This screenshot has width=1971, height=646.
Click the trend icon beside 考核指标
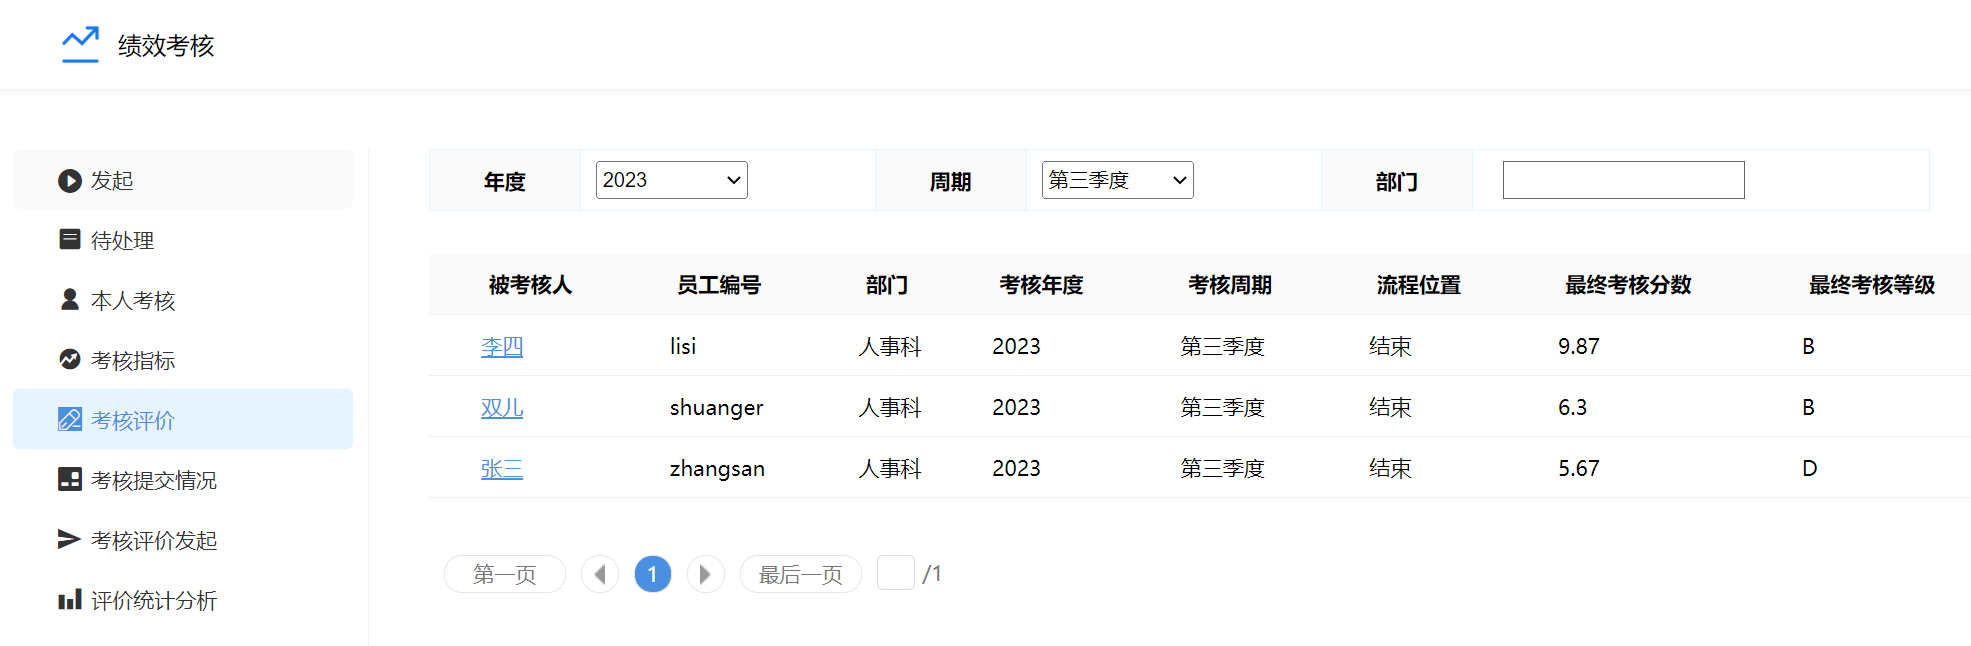[x=69, y=360]
